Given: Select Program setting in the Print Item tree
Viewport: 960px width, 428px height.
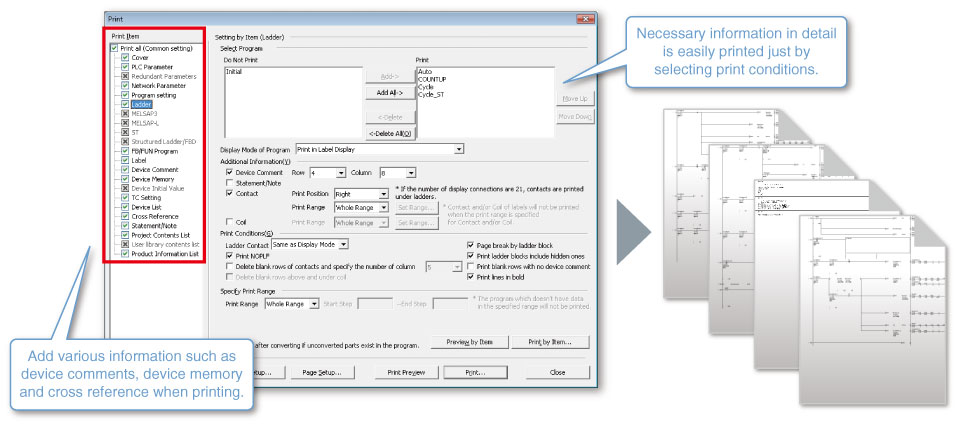Looking at the screenshot, I should point(154,95).
